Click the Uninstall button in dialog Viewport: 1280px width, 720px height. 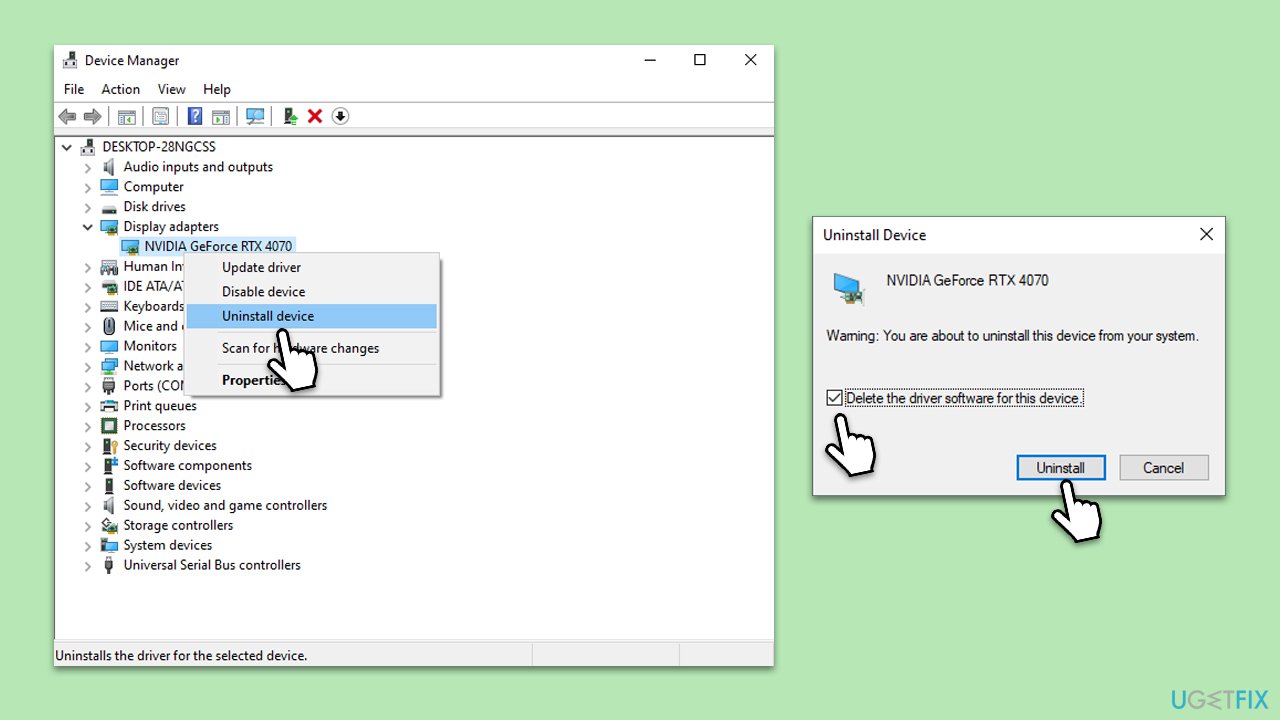coord(1061,468)
